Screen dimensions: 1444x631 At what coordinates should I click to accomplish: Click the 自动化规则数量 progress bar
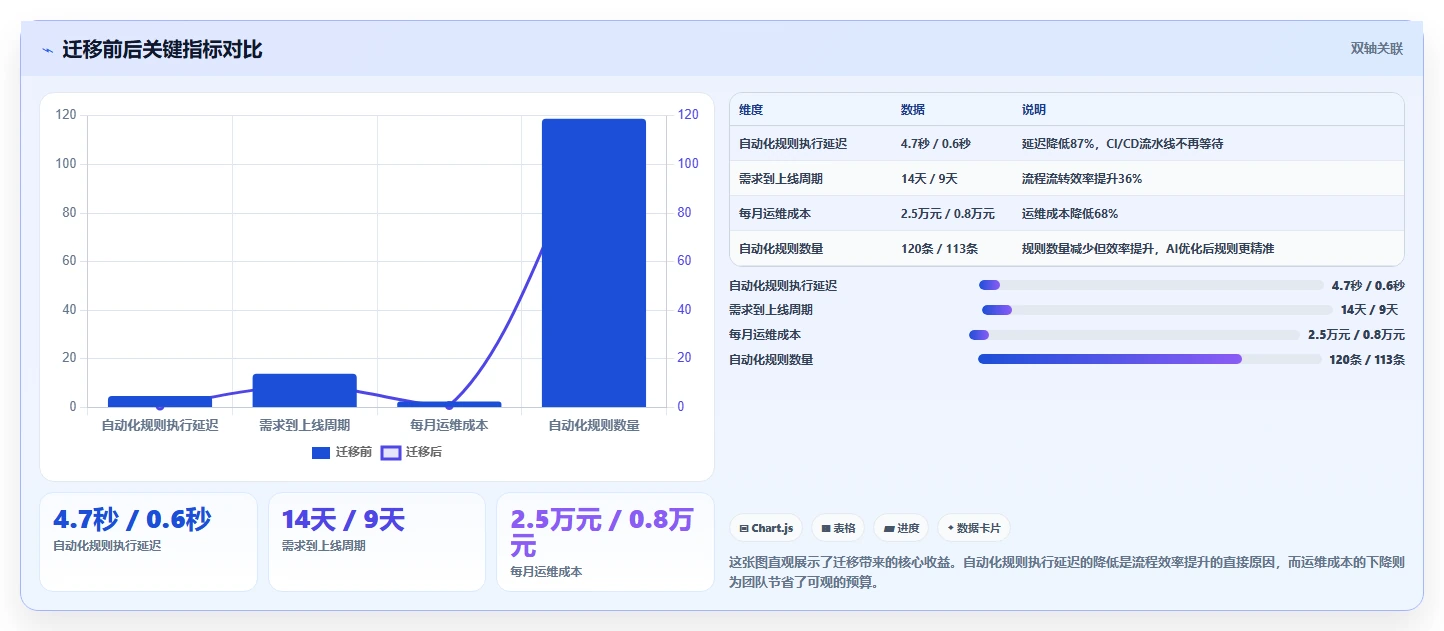point(1149,359)
